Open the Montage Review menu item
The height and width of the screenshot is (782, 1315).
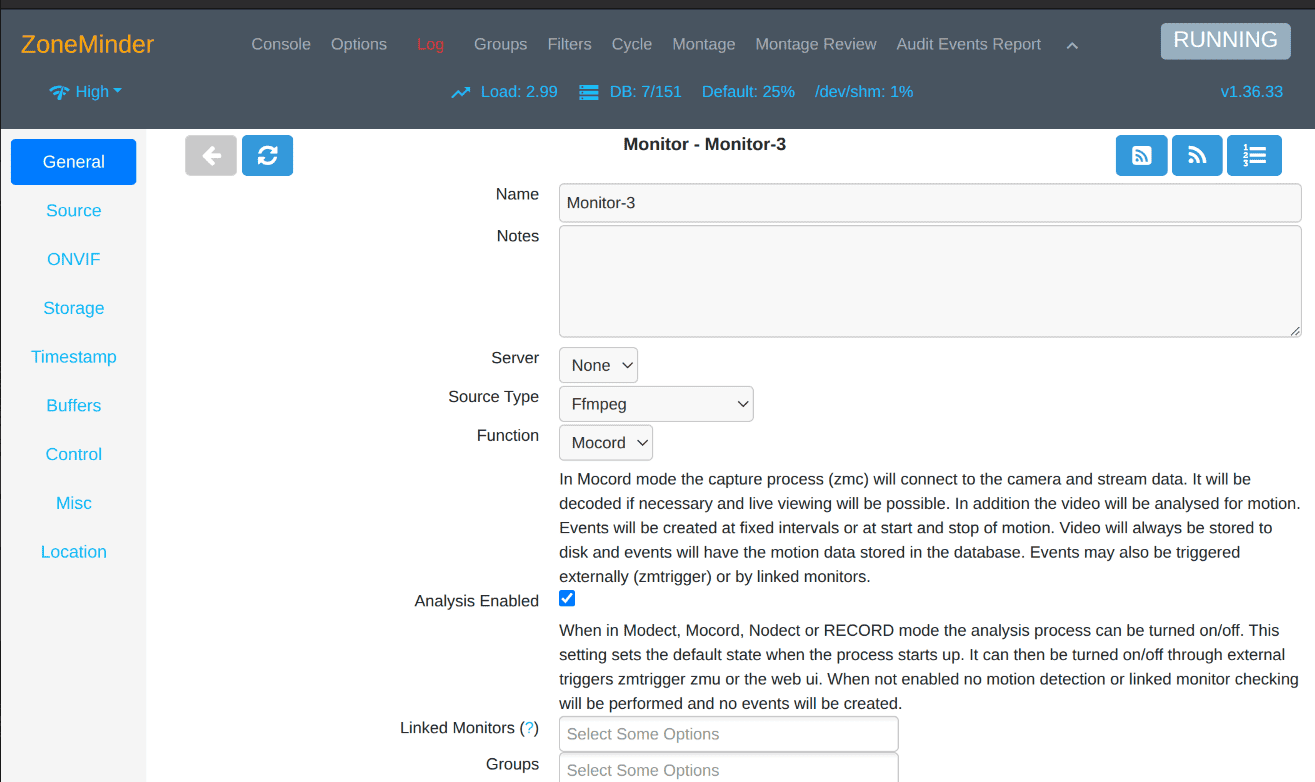click(815, 44)
